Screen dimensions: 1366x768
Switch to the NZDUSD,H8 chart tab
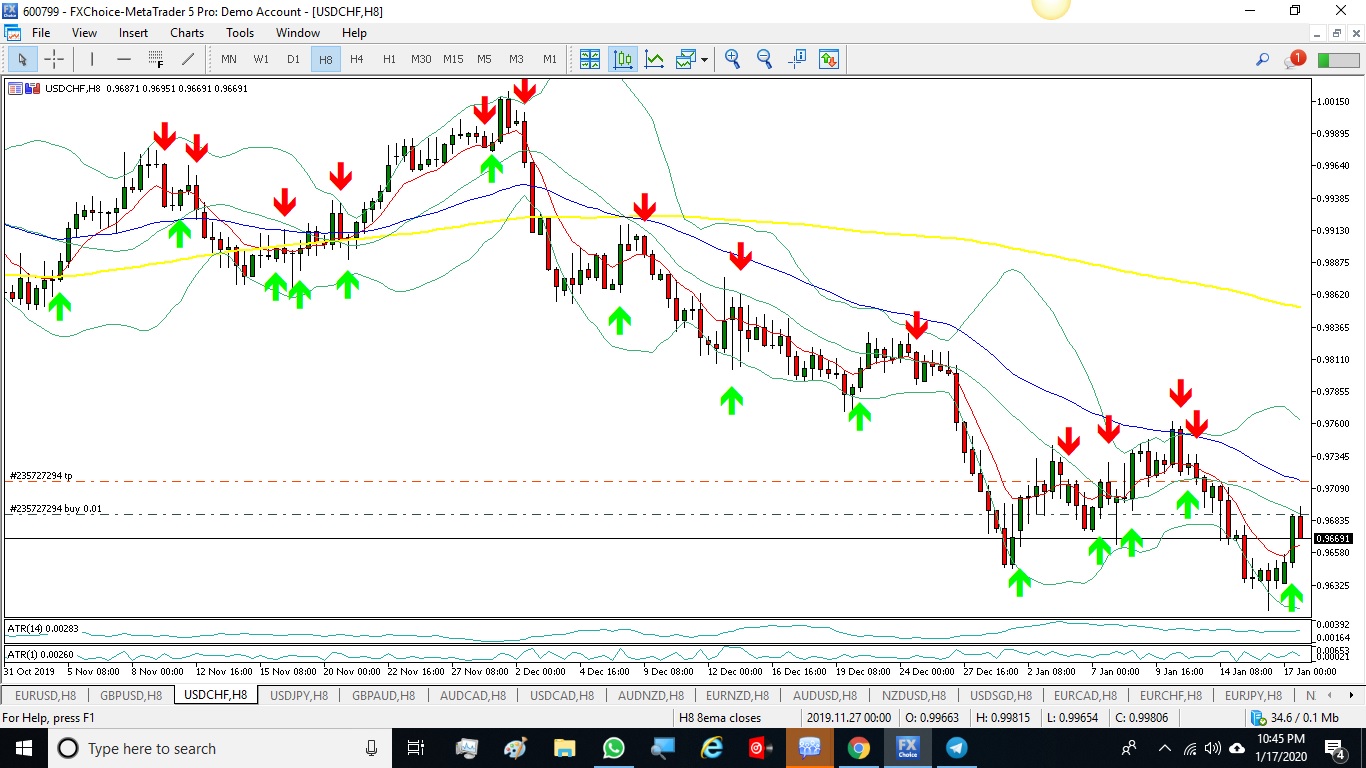[x=913, y=695]
